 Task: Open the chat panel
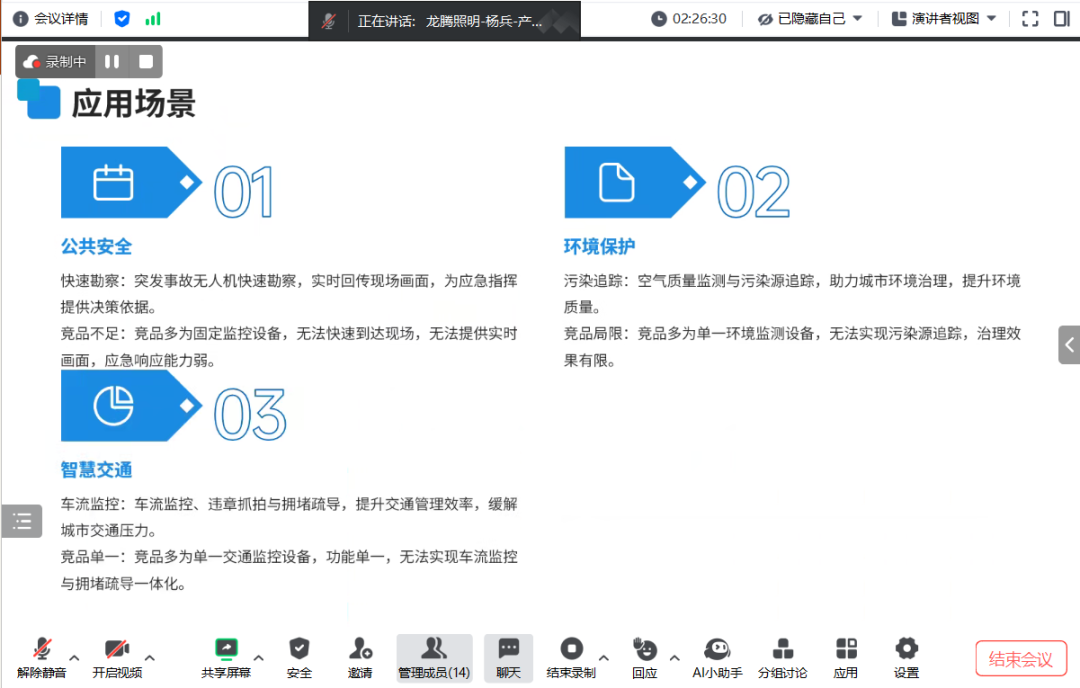click(x=508, y=656)
